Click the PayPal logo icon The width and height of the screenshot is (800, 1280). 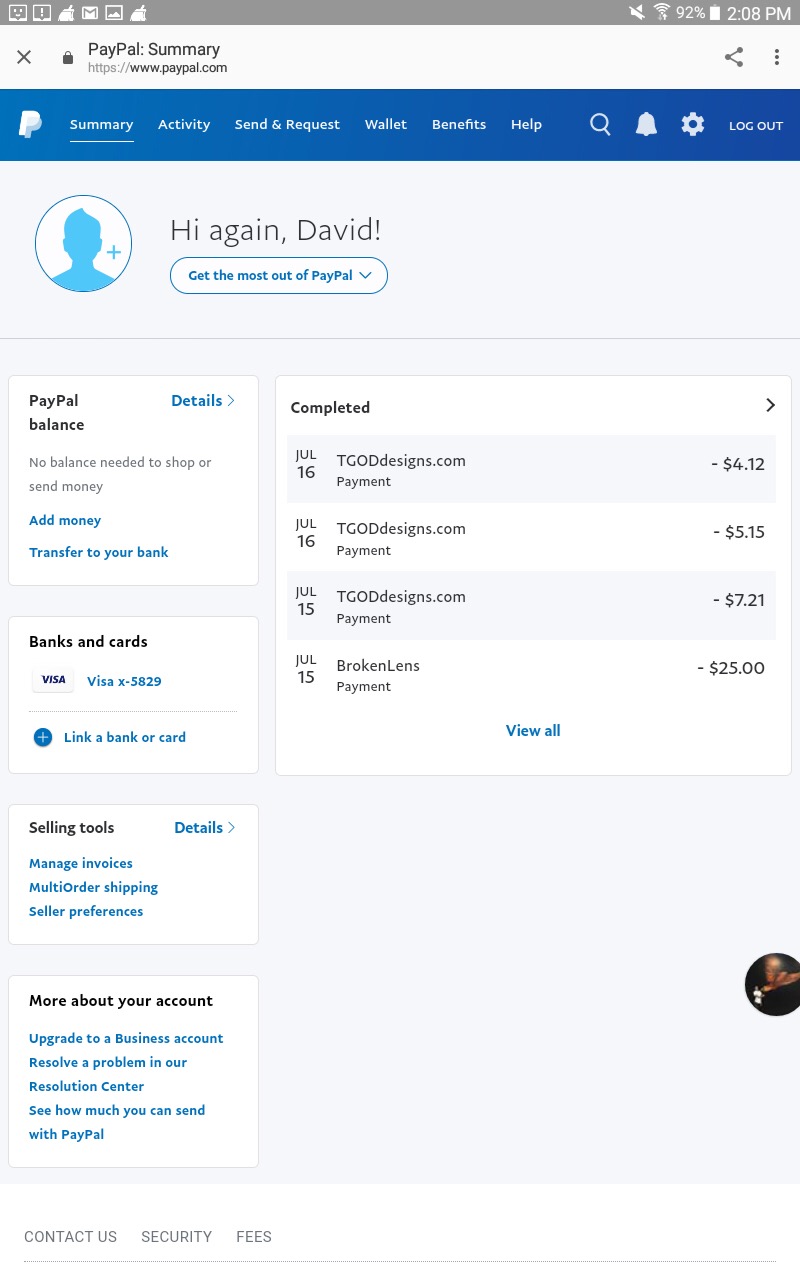[x=30, y=125]
